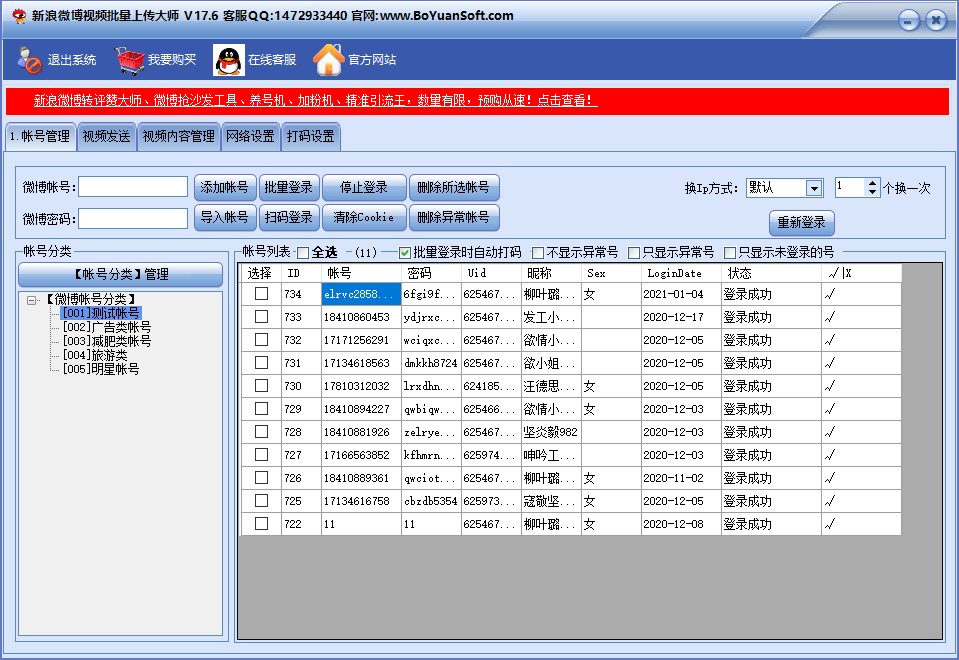The height and width of the screenshot is (660, 959).
Task: Click nickname cell 坚炎毅982
Action: 550,432
